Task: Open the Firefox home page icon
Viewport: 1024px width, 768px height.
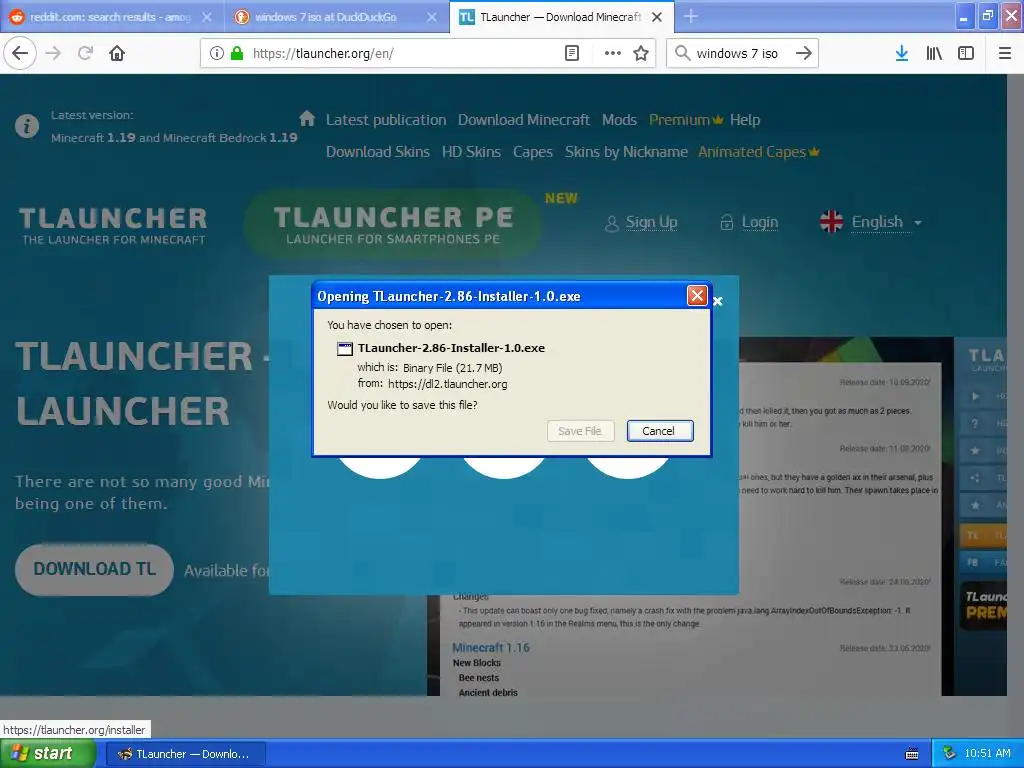Action: (117, 53)
